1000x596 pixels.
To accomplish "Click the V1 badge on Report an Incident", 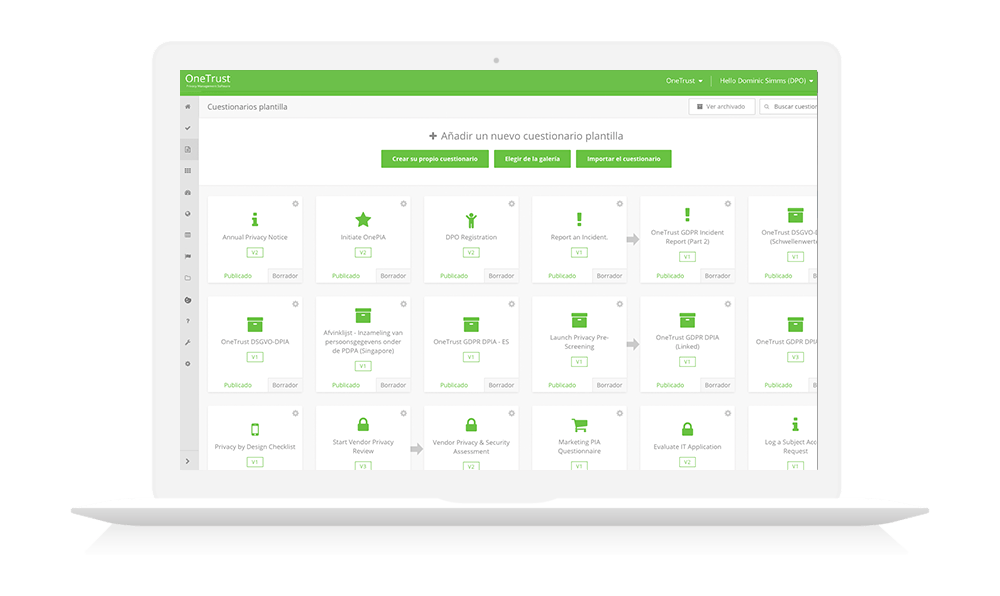I will click(x=579, y=253).
